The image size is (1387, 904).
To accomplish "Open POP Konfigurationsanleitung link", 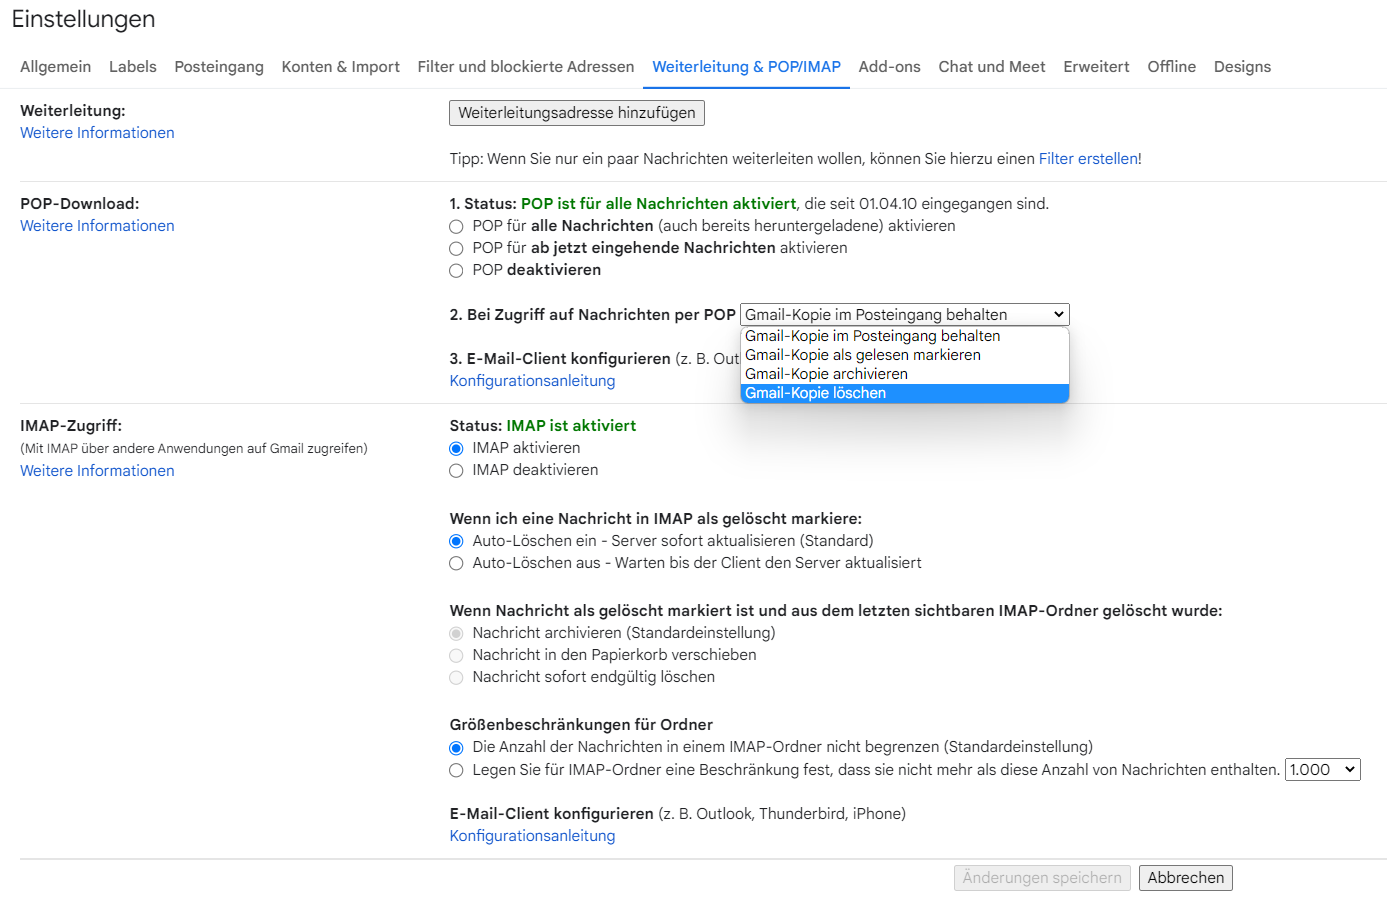I will point(532,381).
